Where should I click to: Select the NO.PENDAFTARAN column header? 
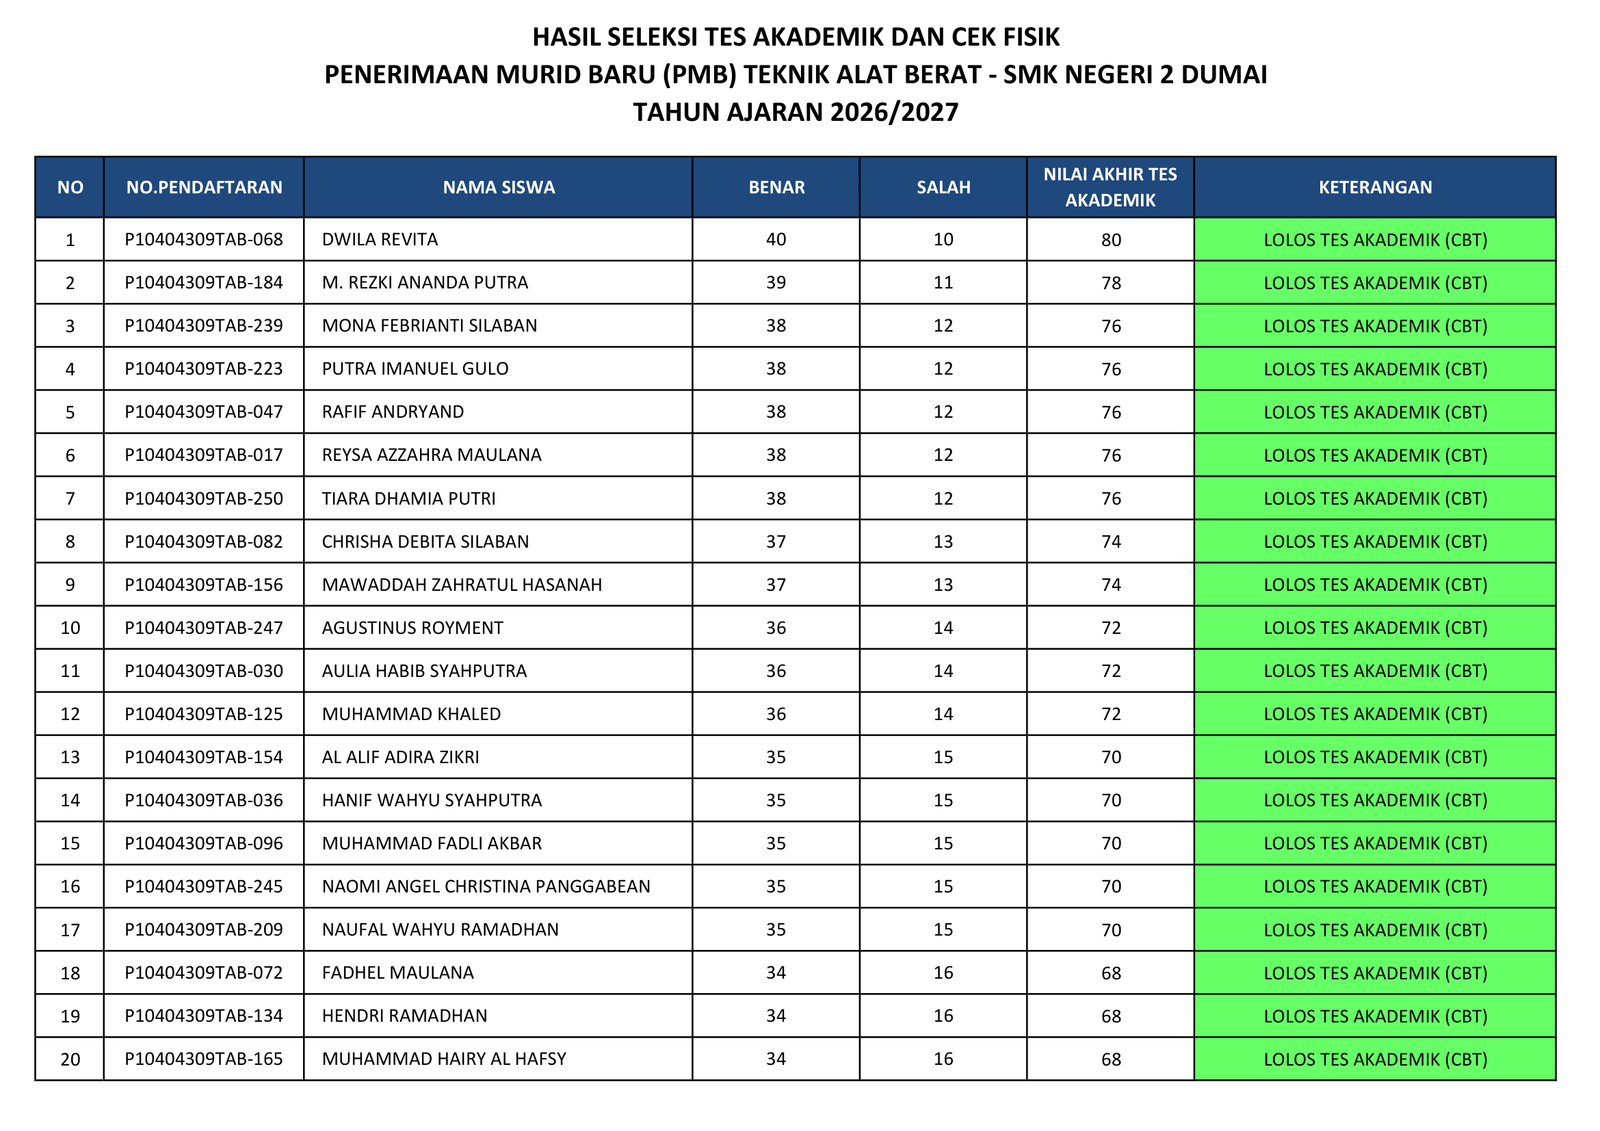[204, 187]
